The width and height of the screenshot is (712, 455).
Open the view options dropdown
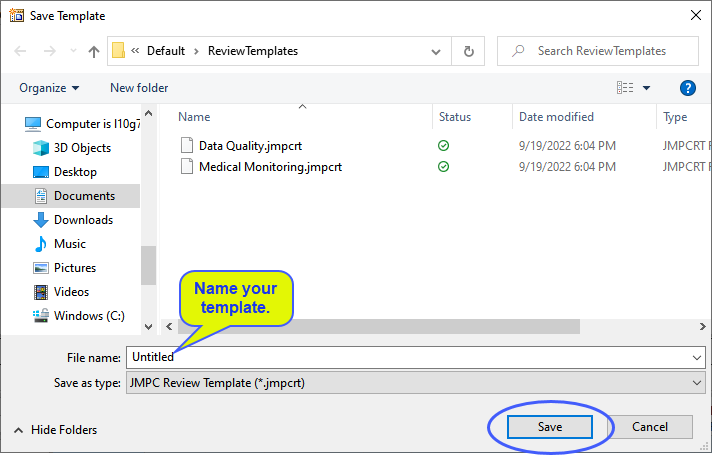point(646,88)
